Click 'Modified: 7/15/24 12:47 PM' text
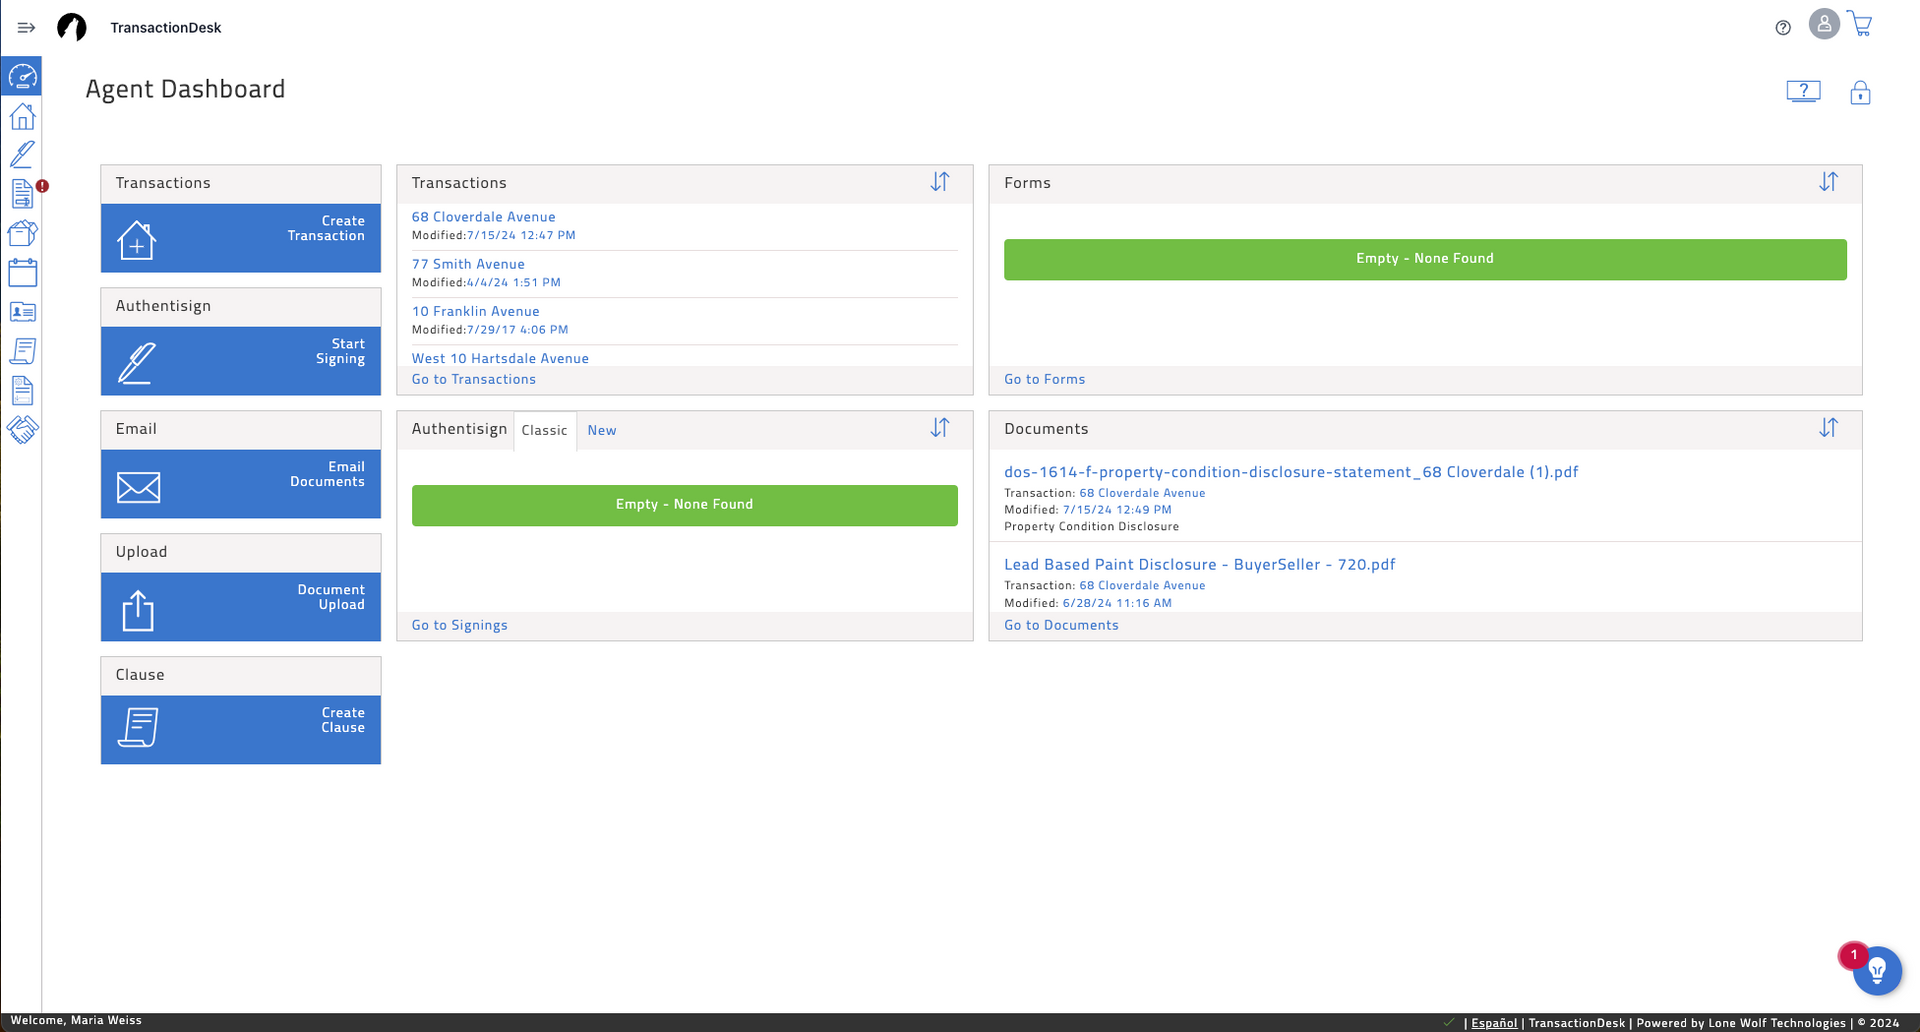This screenshot has height=1032, width=1920. 494,236
